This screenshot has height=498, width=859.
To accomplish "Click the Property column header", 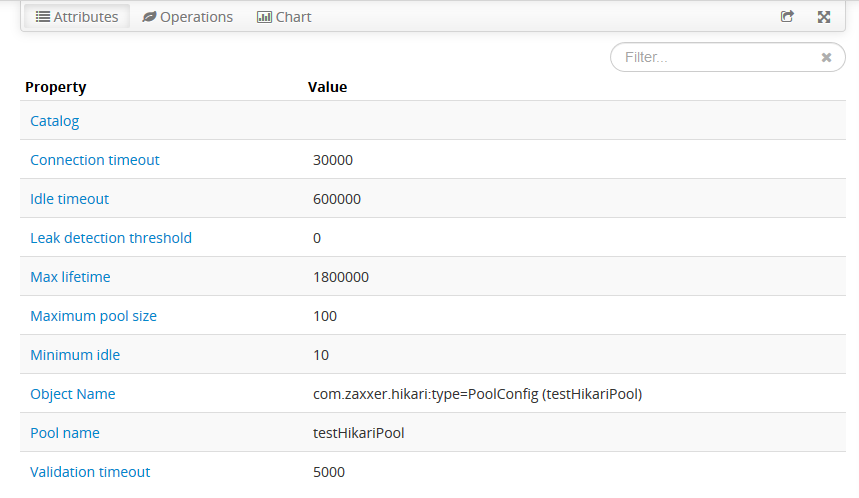I will point(56,87).
